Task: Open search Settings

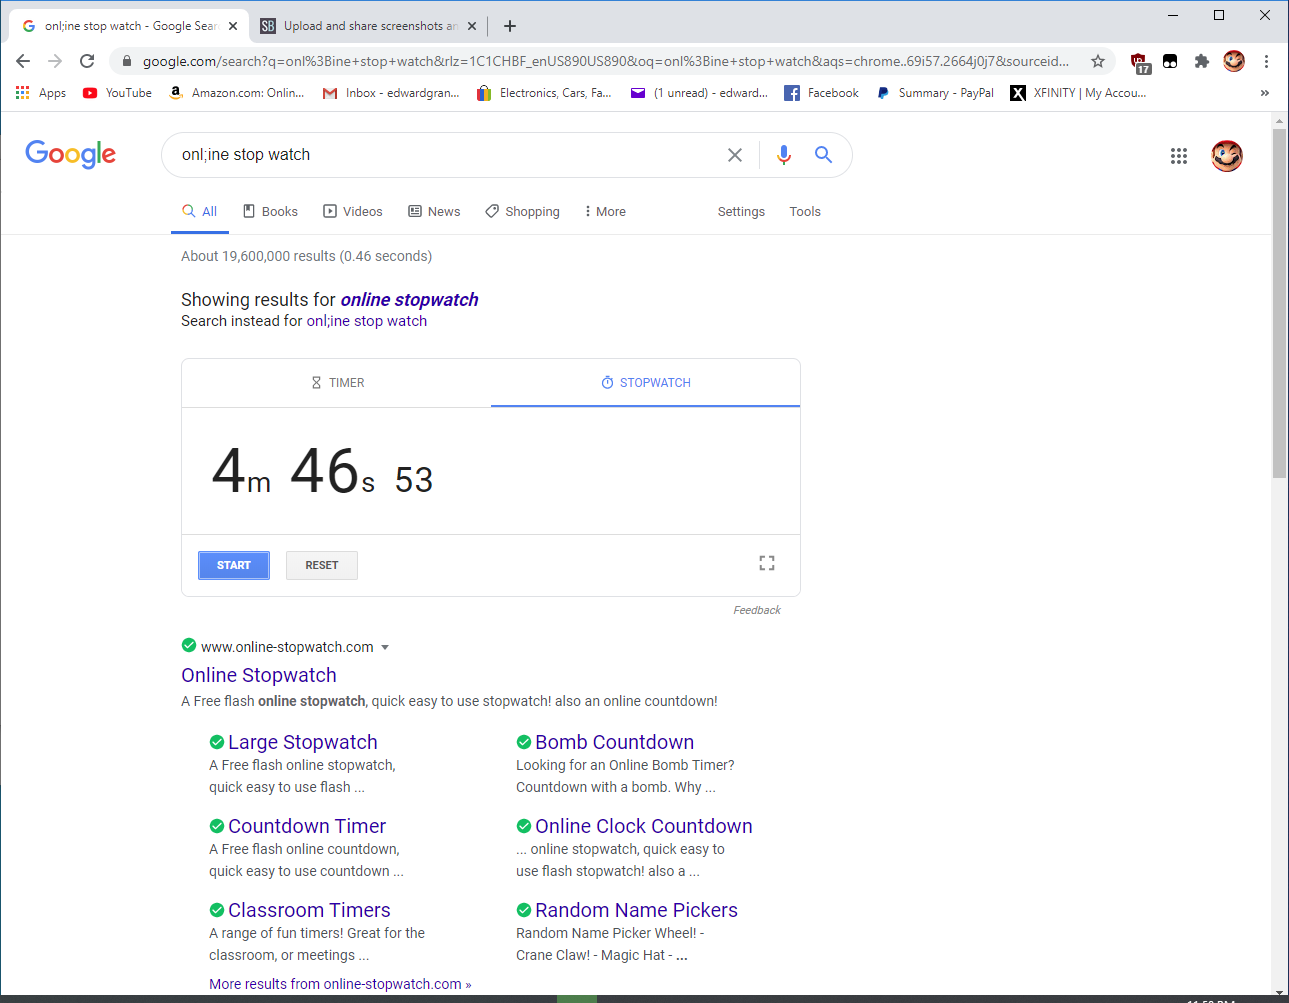Action: tap(741, 212)
